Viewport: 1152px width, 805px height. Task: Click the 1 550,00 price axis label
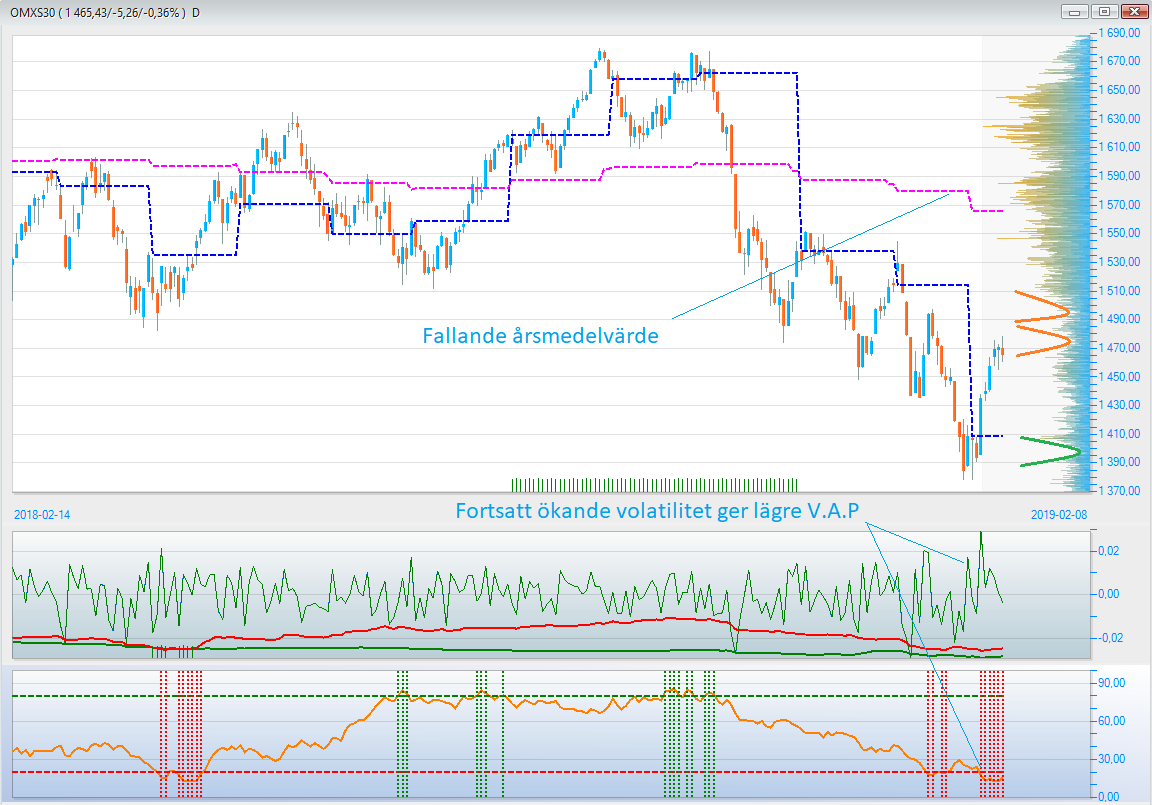(1120, 234)
